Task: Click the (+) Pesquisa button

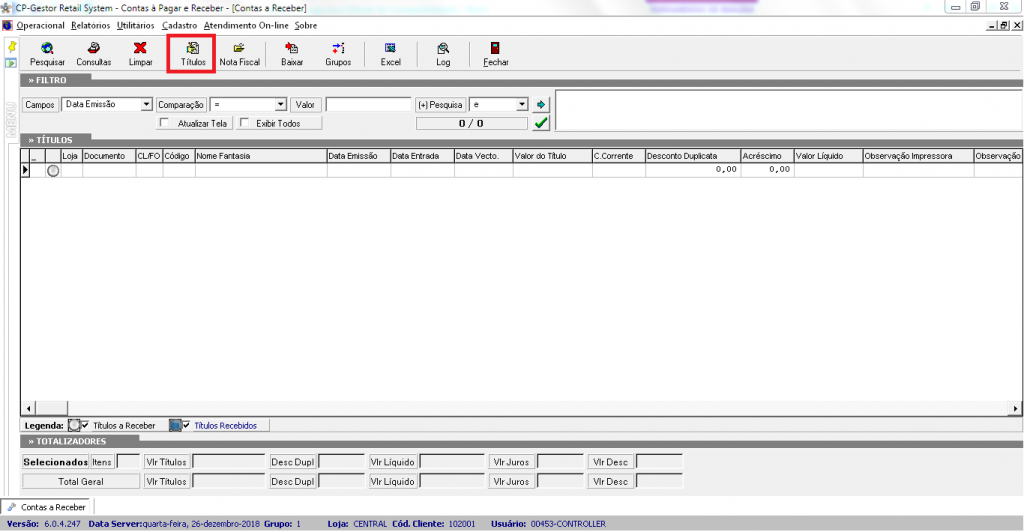Action: [440, 104]
